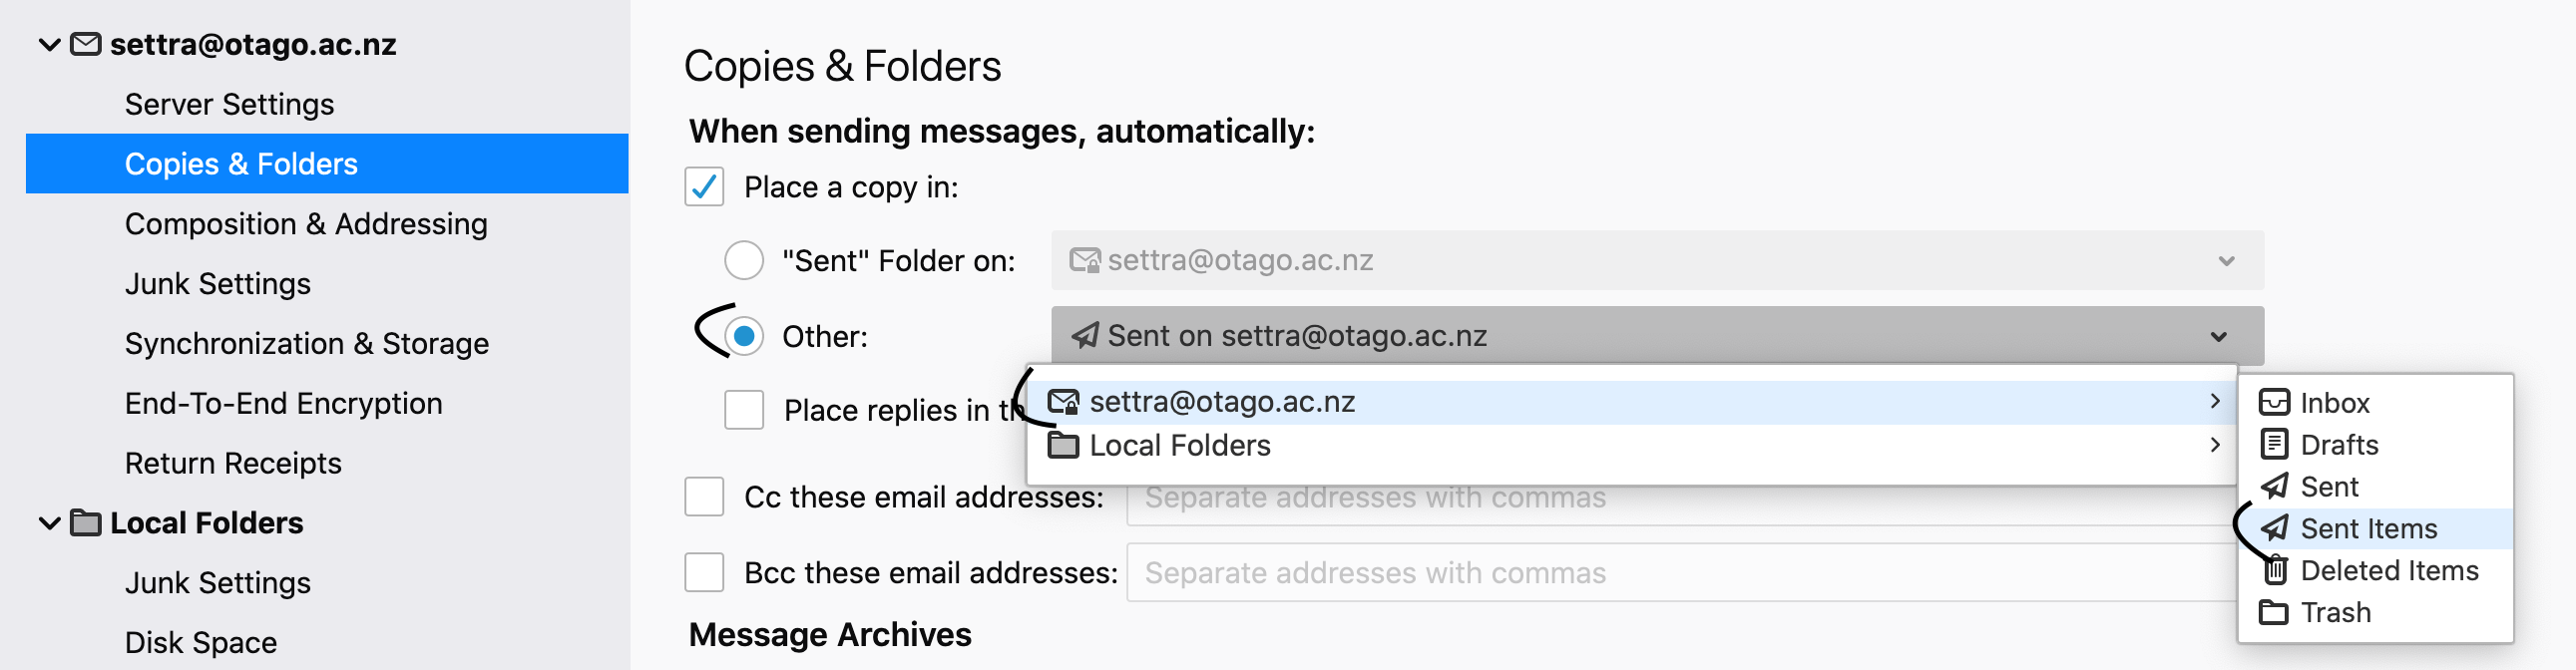The height and width of the screenshot is (670, 2576).
Task: Click the Bcc email addresses text field
Action: pyautogui.click(x=1680, y=573)
